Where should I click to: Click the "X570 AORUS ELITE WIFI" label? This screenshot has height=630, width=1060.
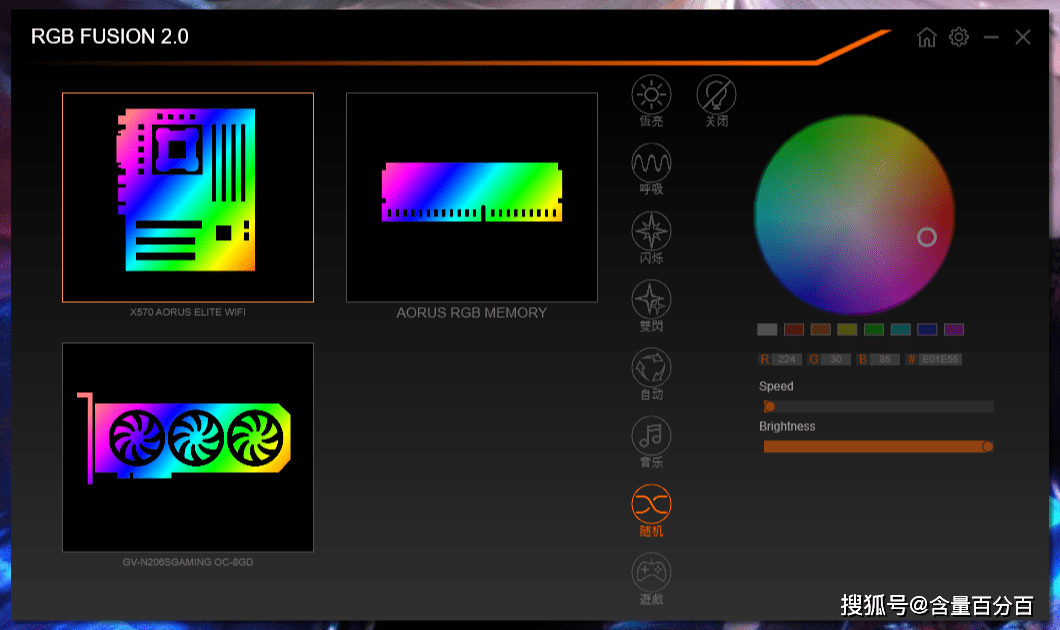tap(188, 312)
